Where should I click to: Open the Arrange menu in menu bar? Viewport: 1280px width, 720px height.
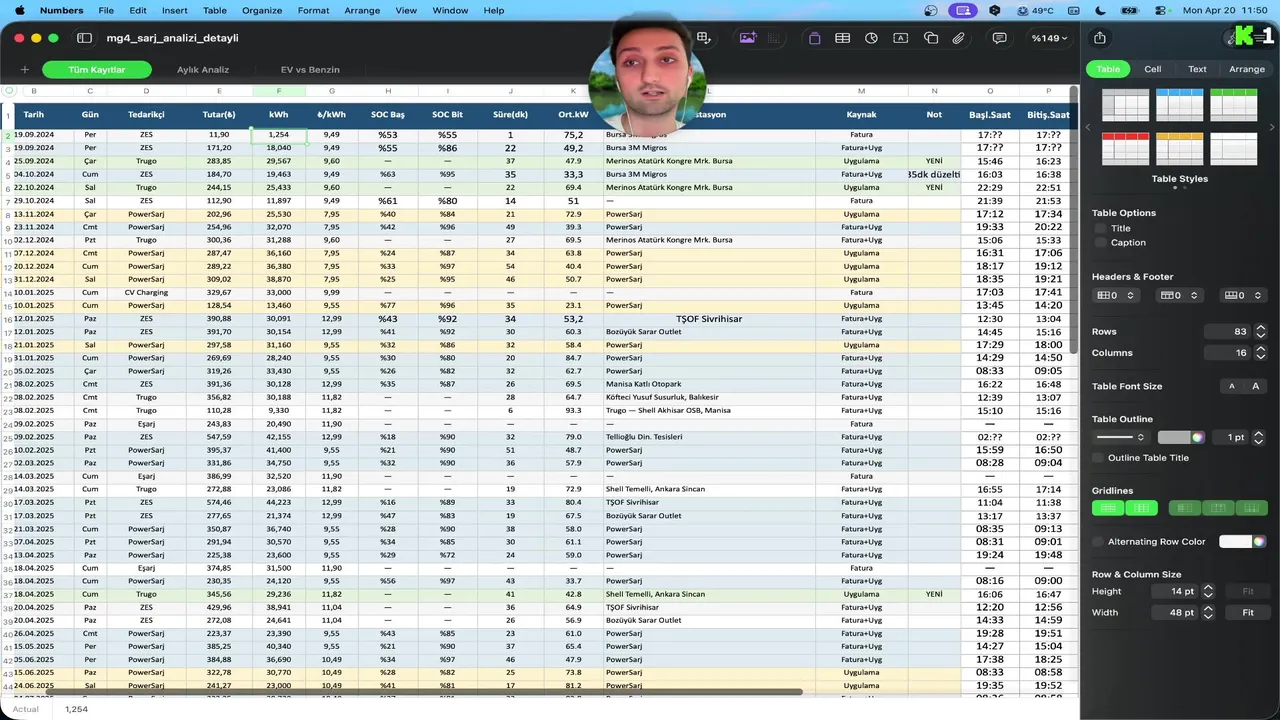pos(362,10)
